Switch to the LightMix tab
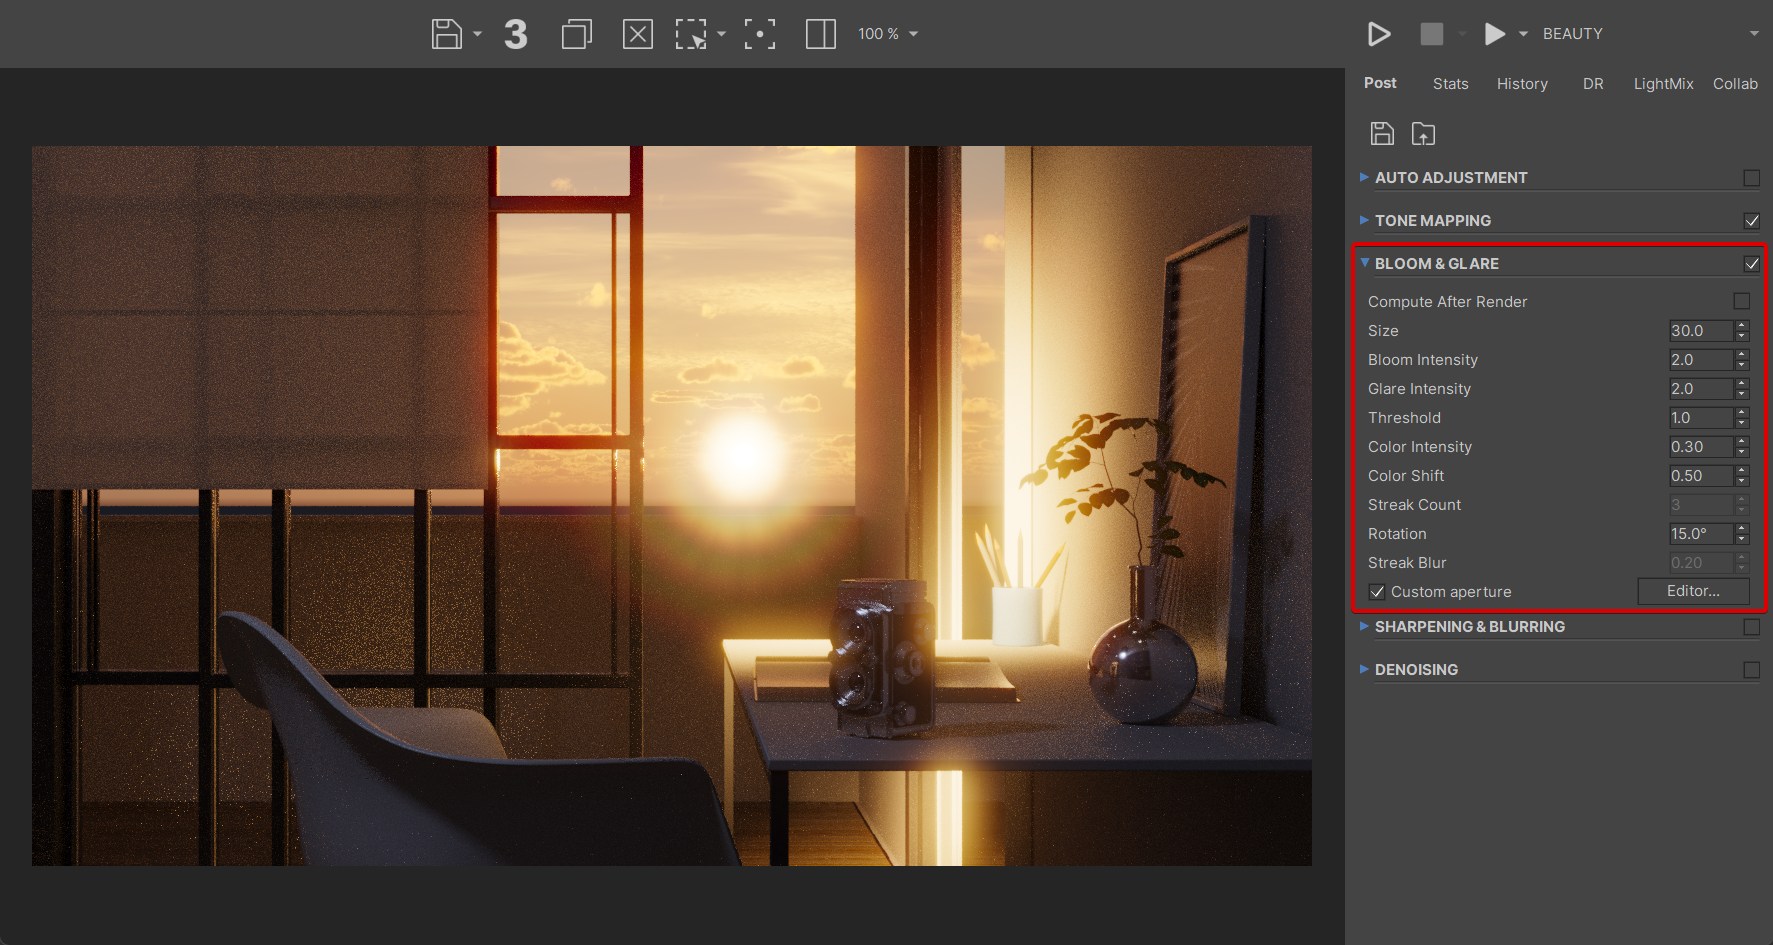The height and width of the screenshot is (945, 1773). click(1663, 84)
